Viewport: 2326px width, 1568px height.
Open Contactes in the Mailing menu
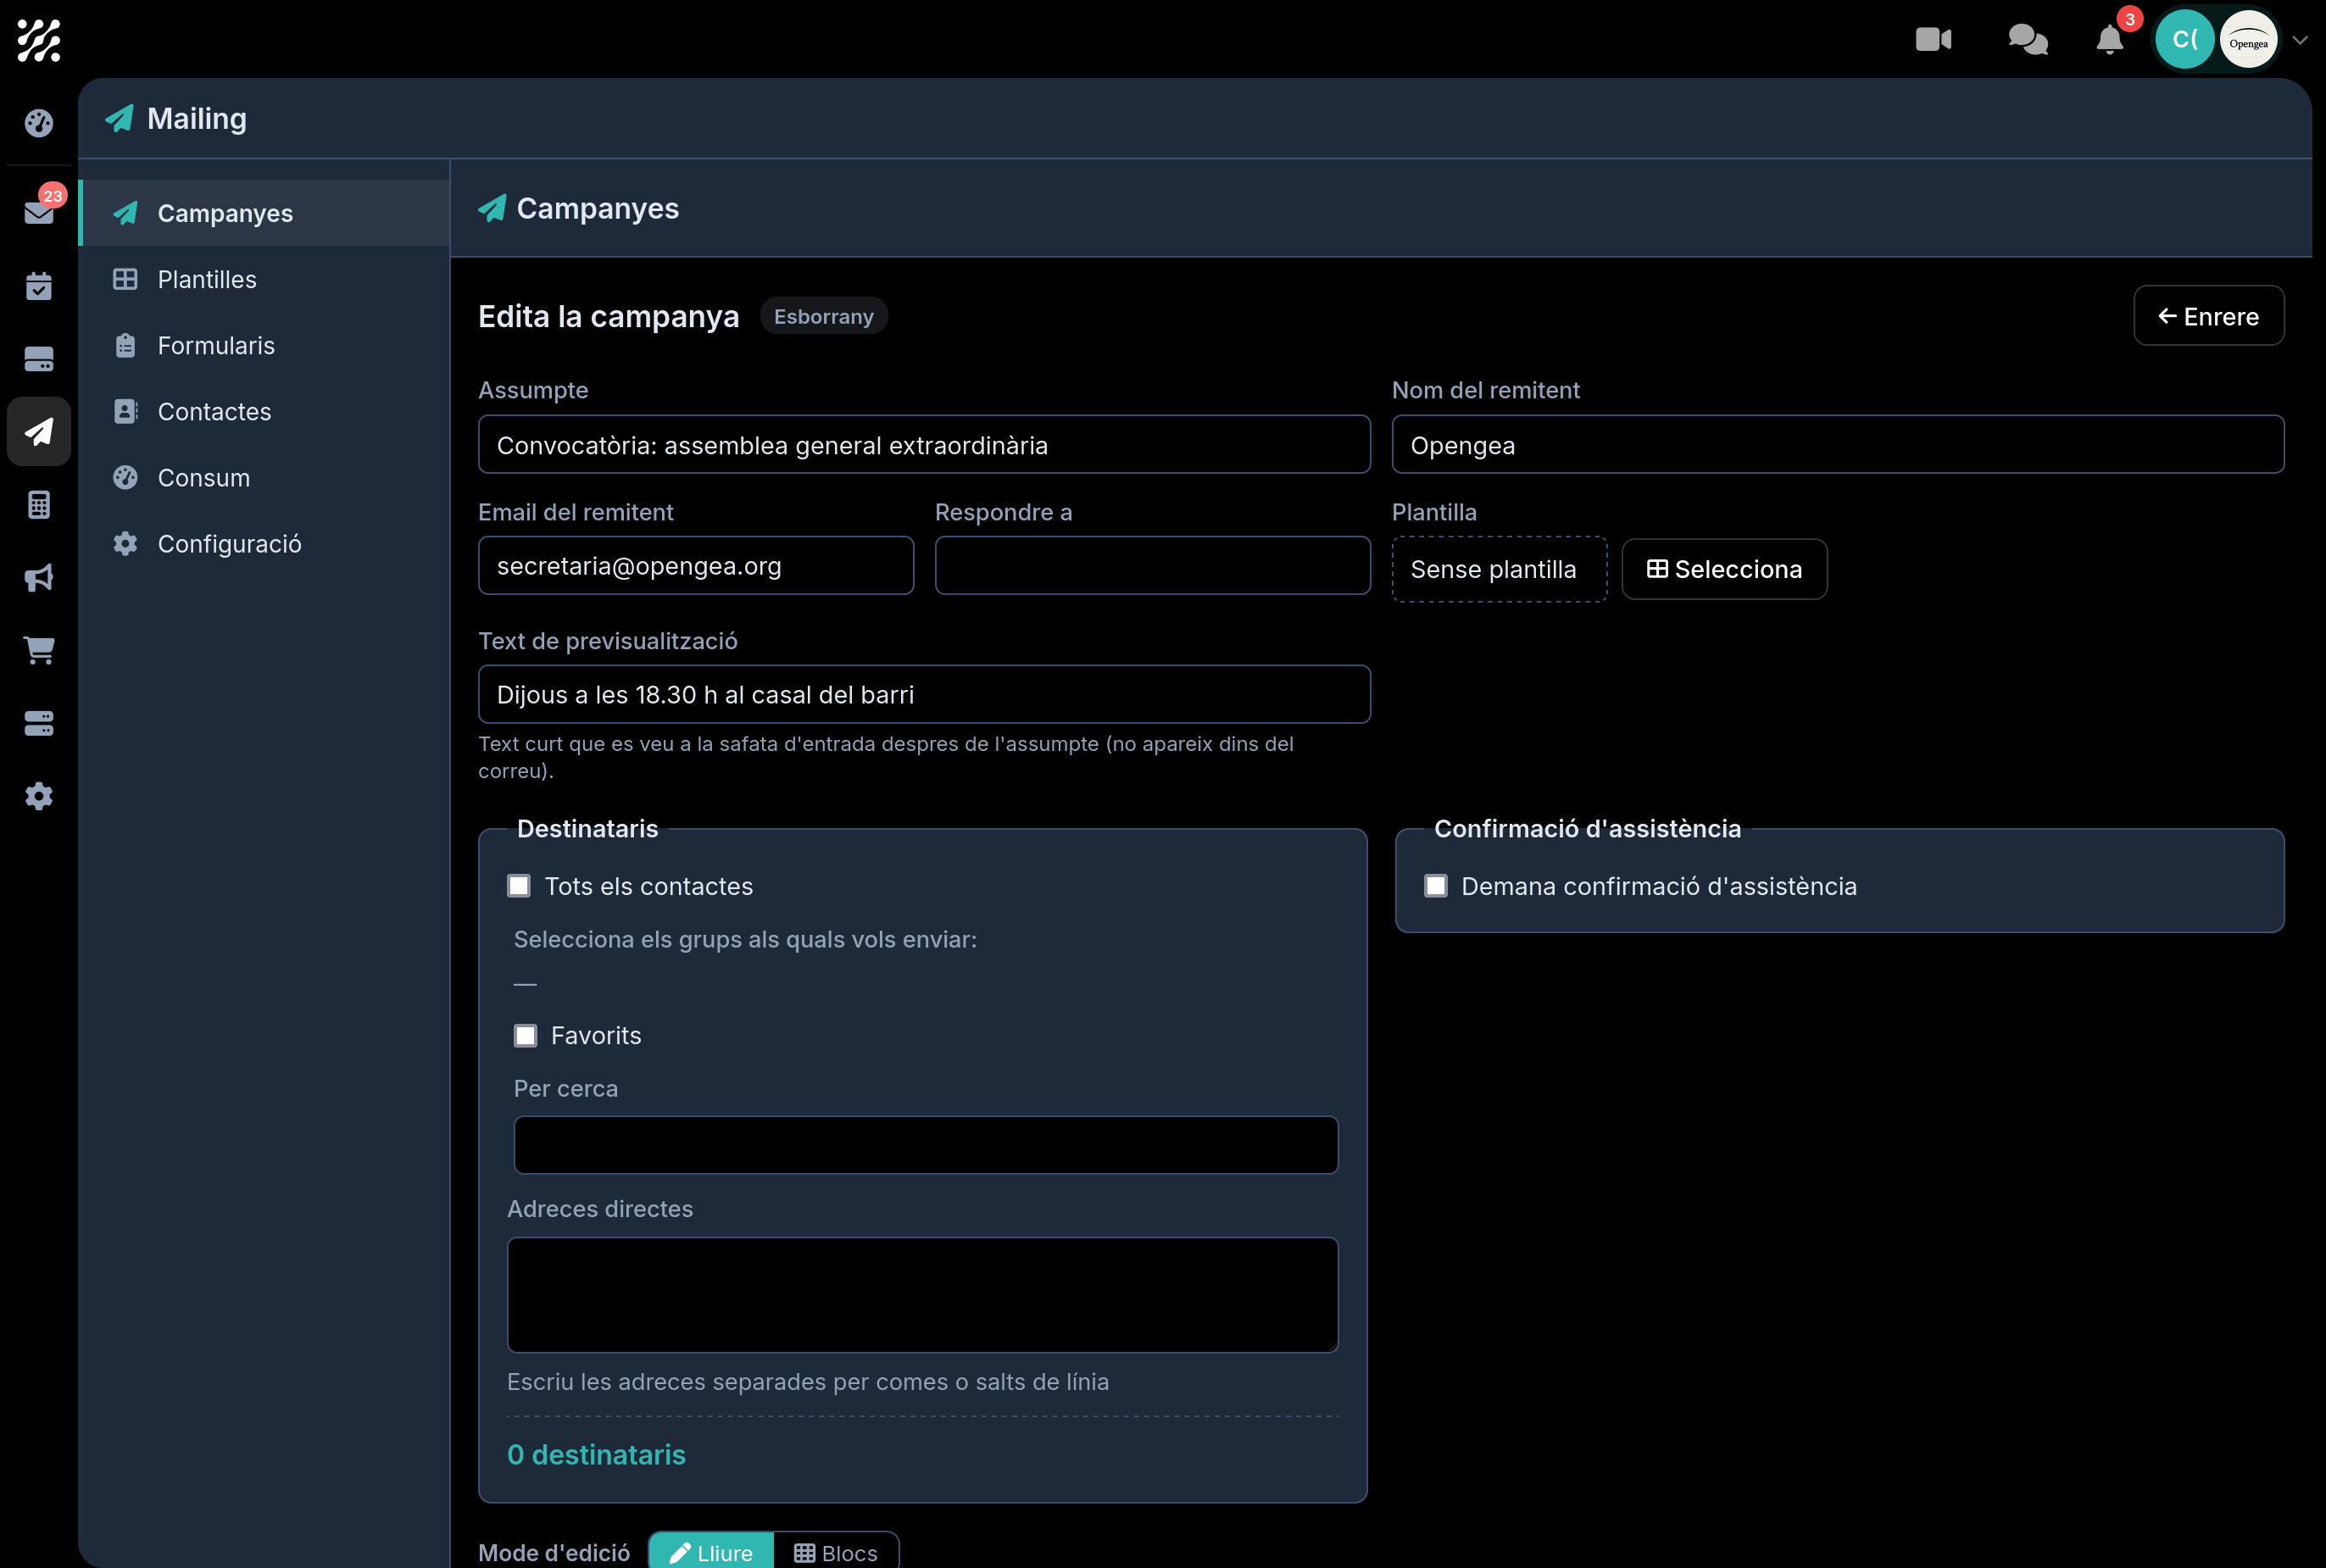[x=264, y=411]
